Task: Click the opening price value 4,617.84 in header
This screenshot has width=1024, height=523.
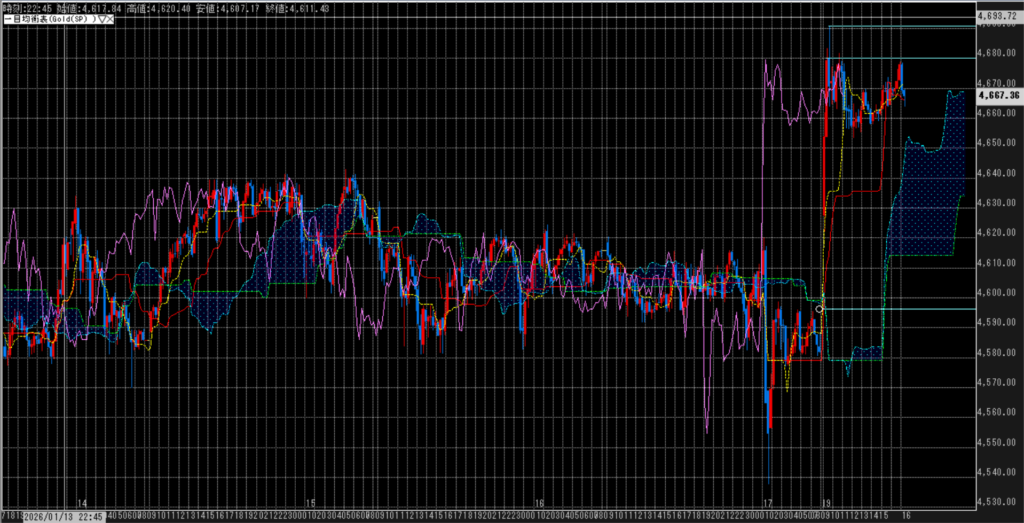Action: coord(98,7)
